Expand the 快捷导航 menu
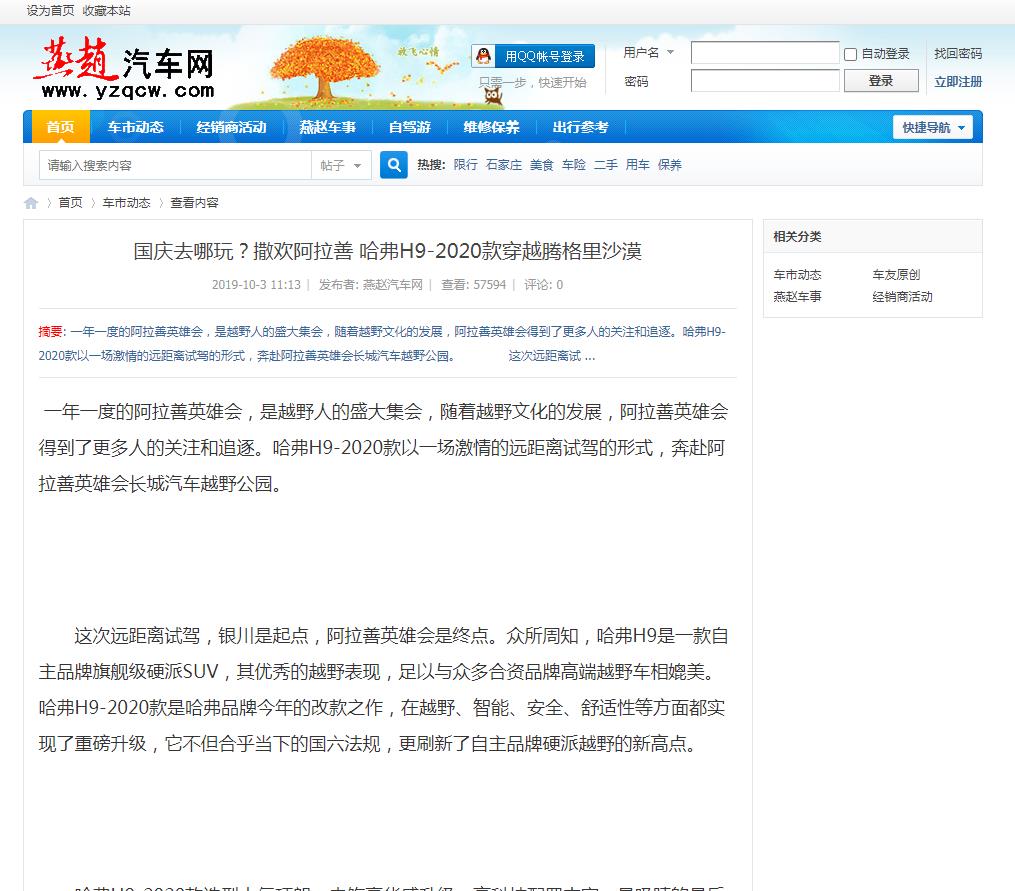1015x891 pixels. coord(933,128)
